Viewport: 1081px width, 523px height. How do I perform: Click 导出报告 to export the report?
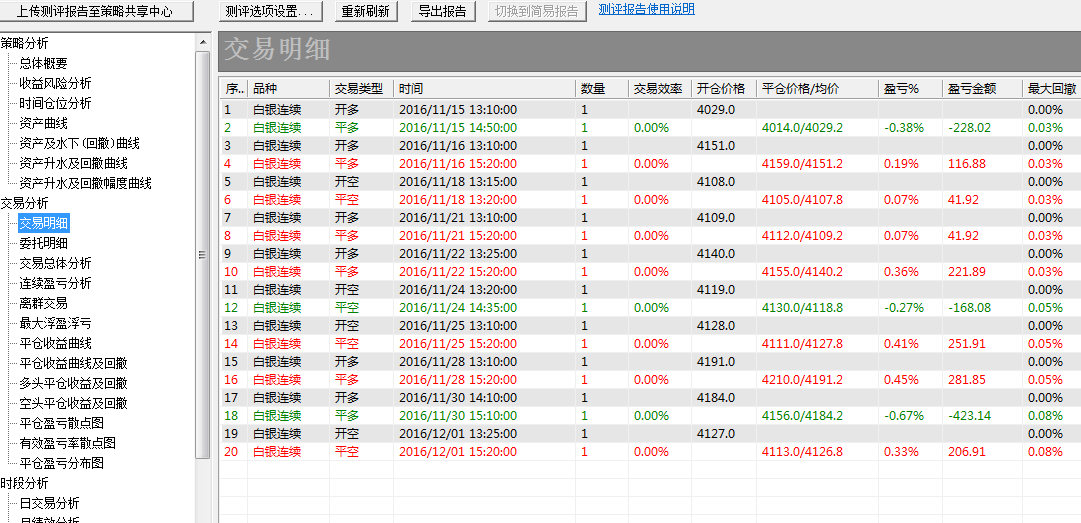[442, 11]
